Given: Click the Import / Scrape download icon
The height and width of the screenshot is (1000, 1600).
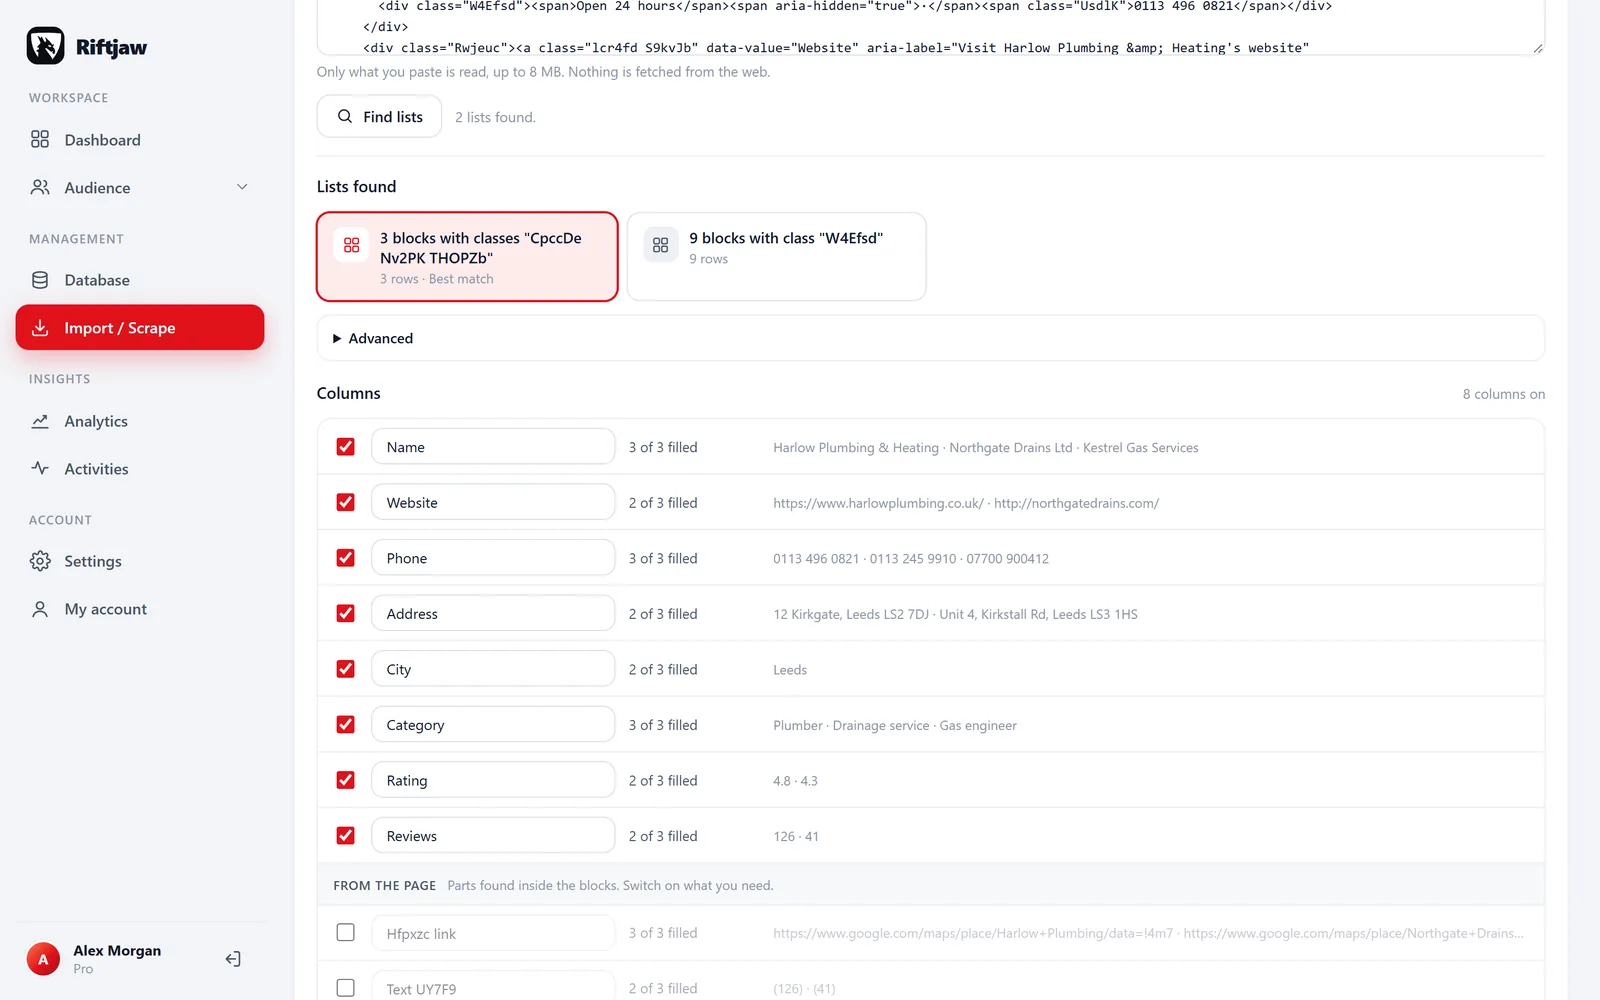Looking at the screenshot, I should [40, 328].
